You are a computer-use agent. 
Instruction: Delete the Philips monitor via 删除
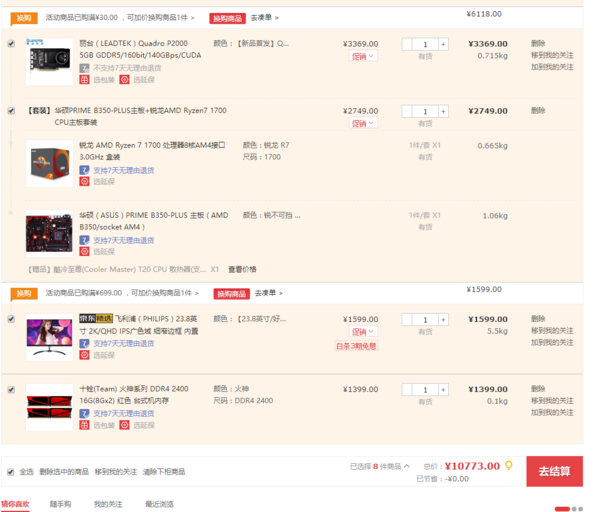click(x=538, y=319)
